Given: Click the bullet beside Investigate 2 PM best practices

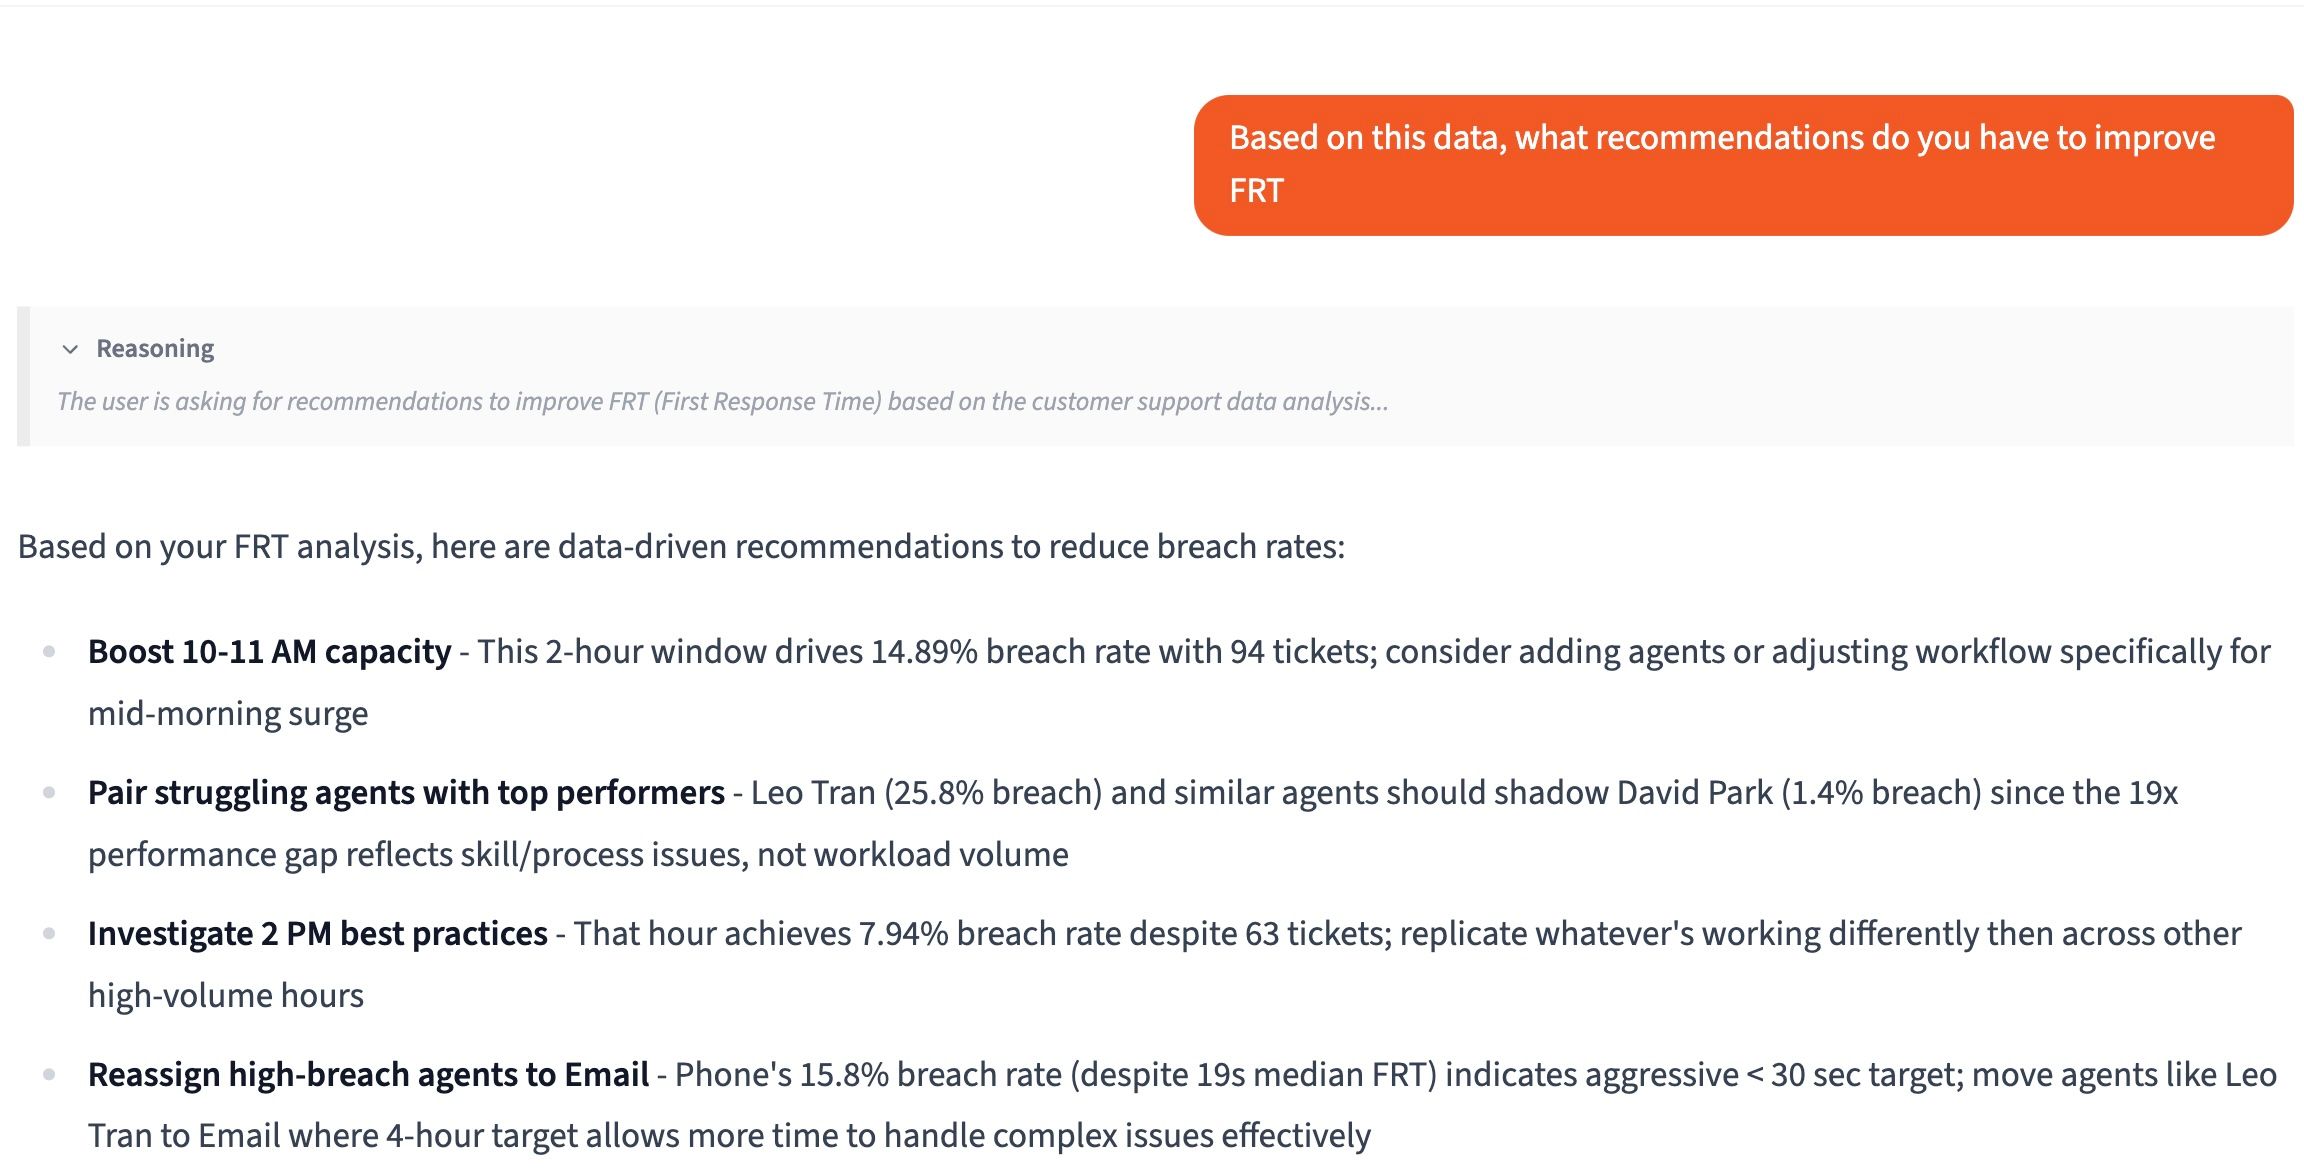Looking at the screenshot, I should pyautogui.click(x=49, y=931).
